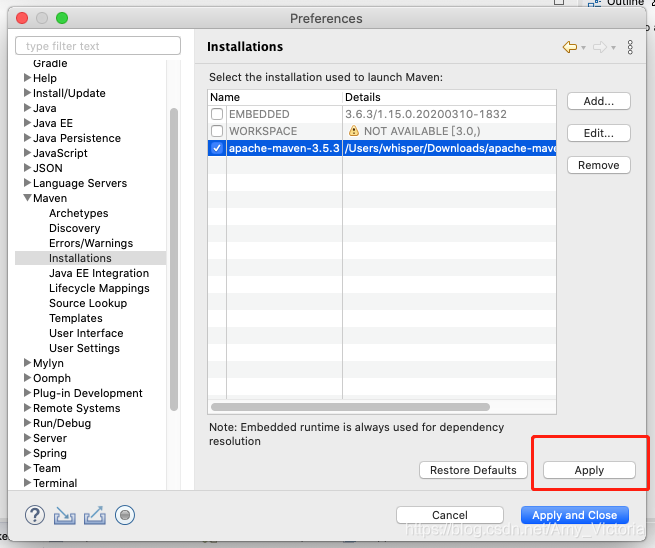Open the Help question mark icon

tap(35, 515)
